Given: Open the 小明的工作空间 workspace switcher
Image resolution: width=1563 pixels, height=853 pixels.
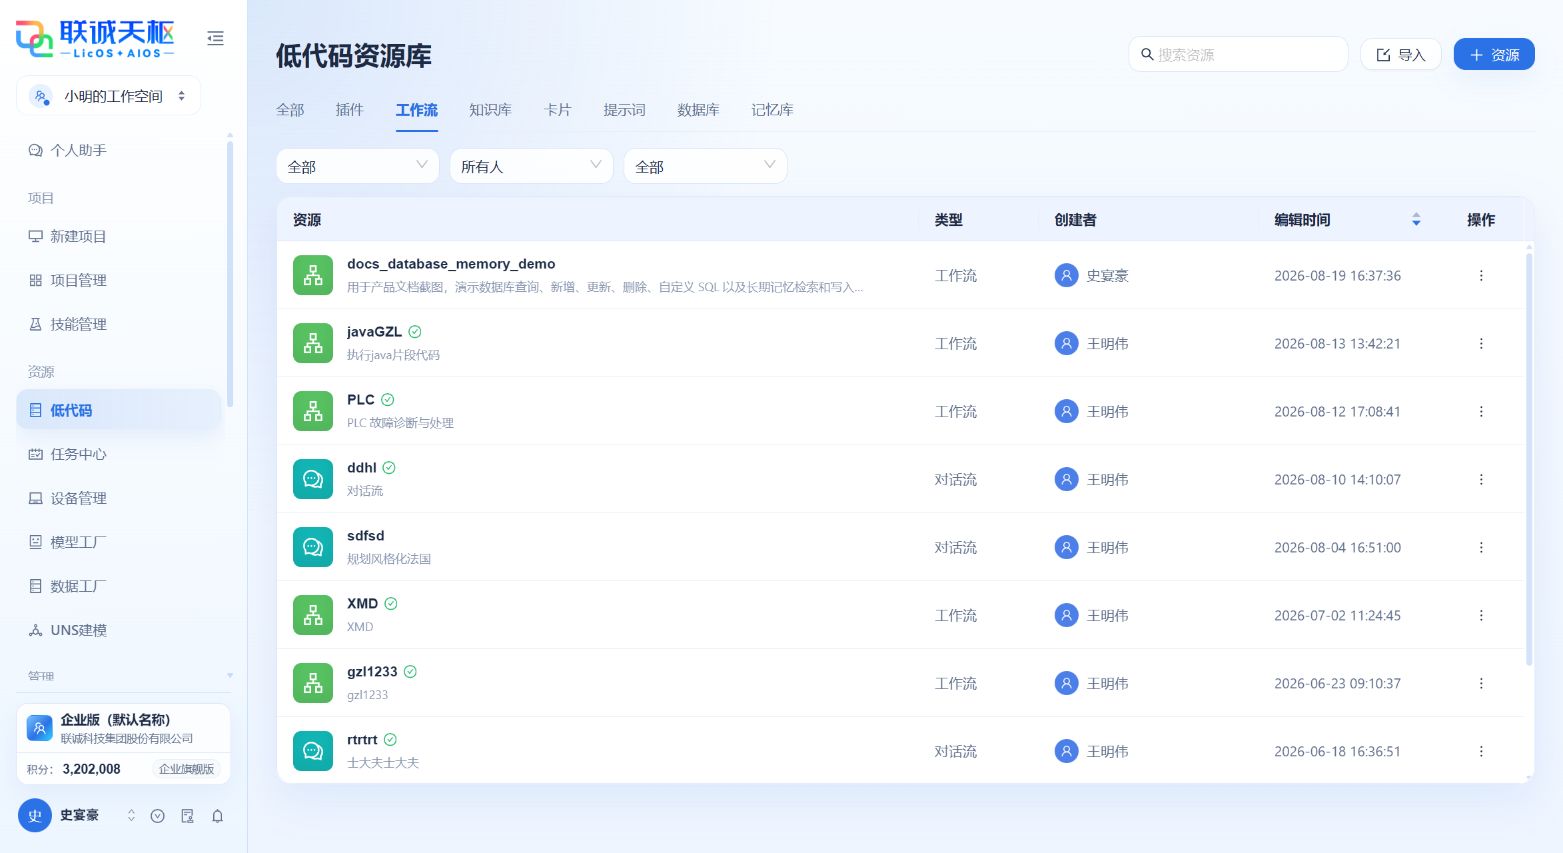Looking at the screenshot, I should pyautogui.click(x=109, y=96).
